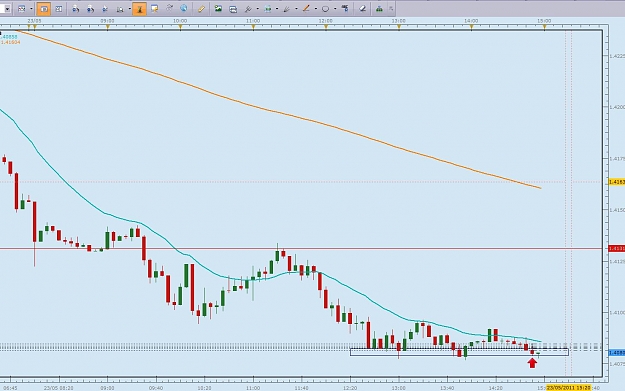Select the teal moving average line

(271, 276)
